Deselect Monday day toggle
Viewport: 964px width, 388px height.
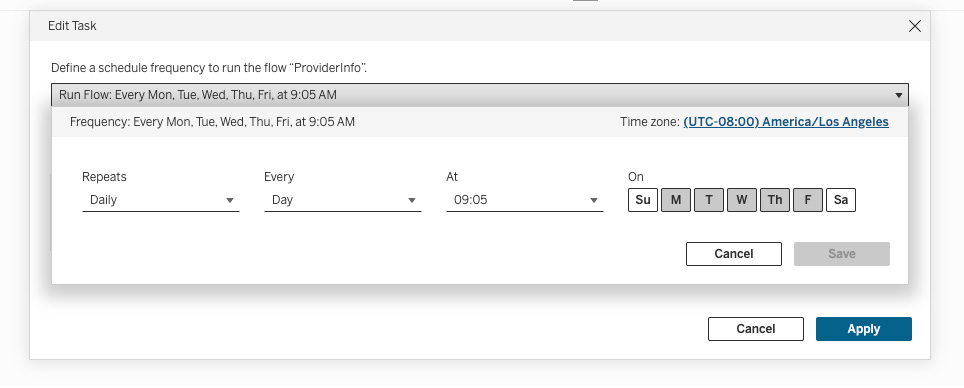[676, 200]
